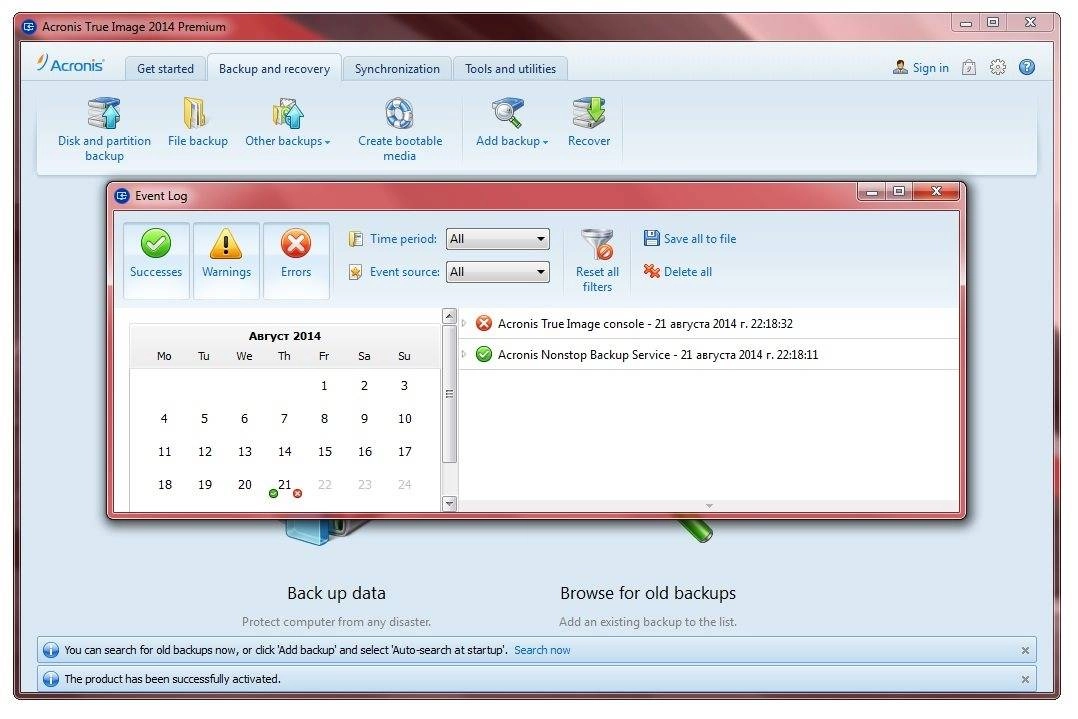Screen dimensions: 1078x719
Task: Click the calendar scrollbar down arrow
Action: [449, 503]
